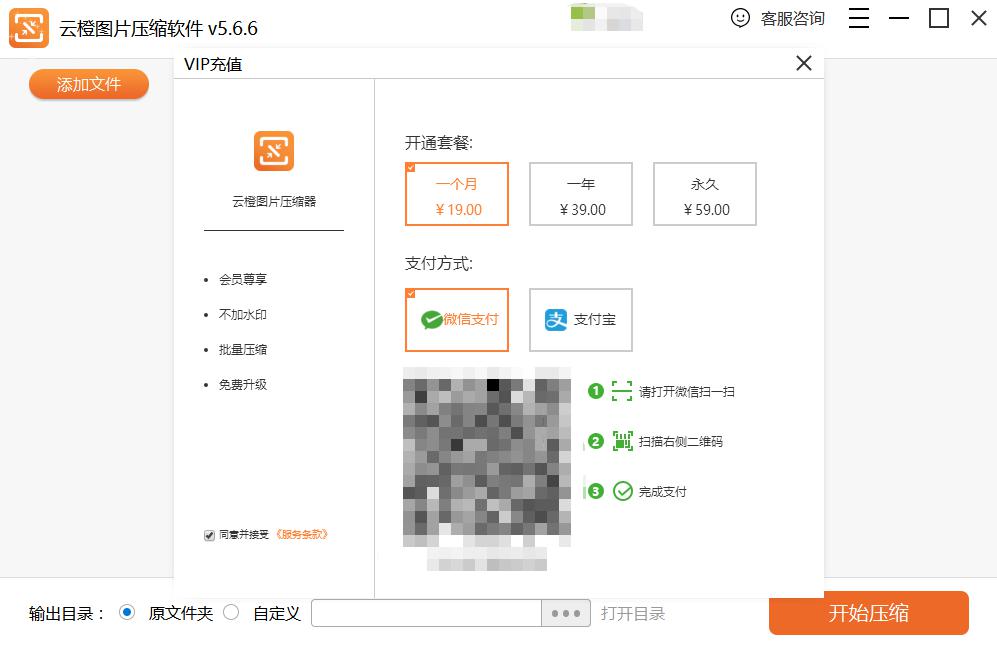This screenshot has height=646, width=997.
Task: Click the 输出目录 label
Action: click(x=66, y=614)
